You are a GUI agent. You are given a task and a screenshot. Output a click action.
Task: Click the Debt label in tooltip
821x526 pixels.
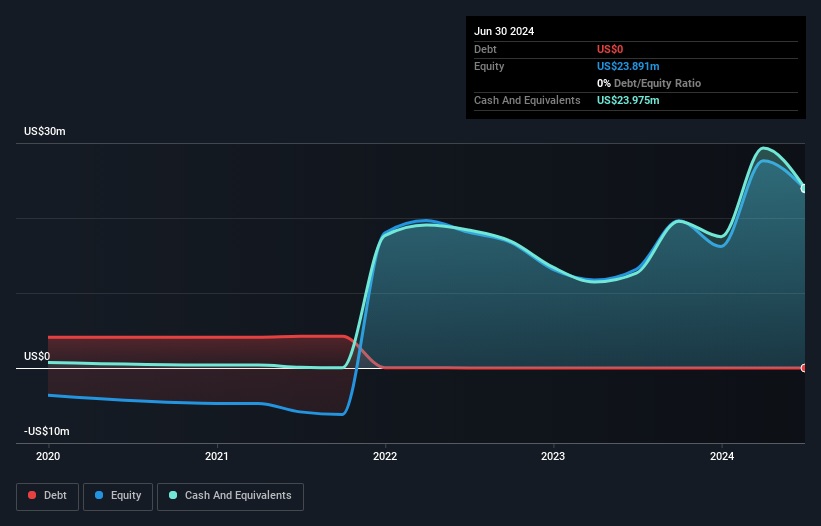(x=485, y=49)
